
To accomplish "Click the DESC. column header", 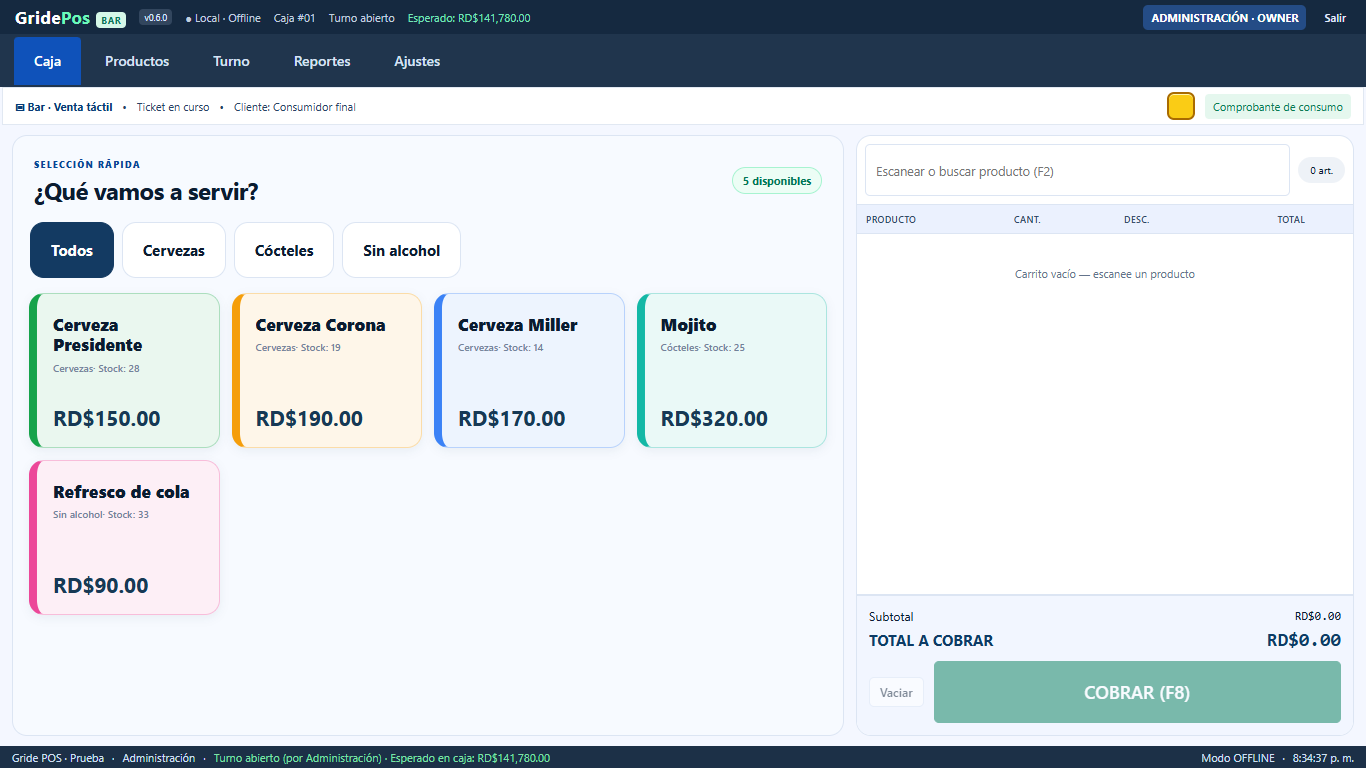I will click(x=1136, y=219).
